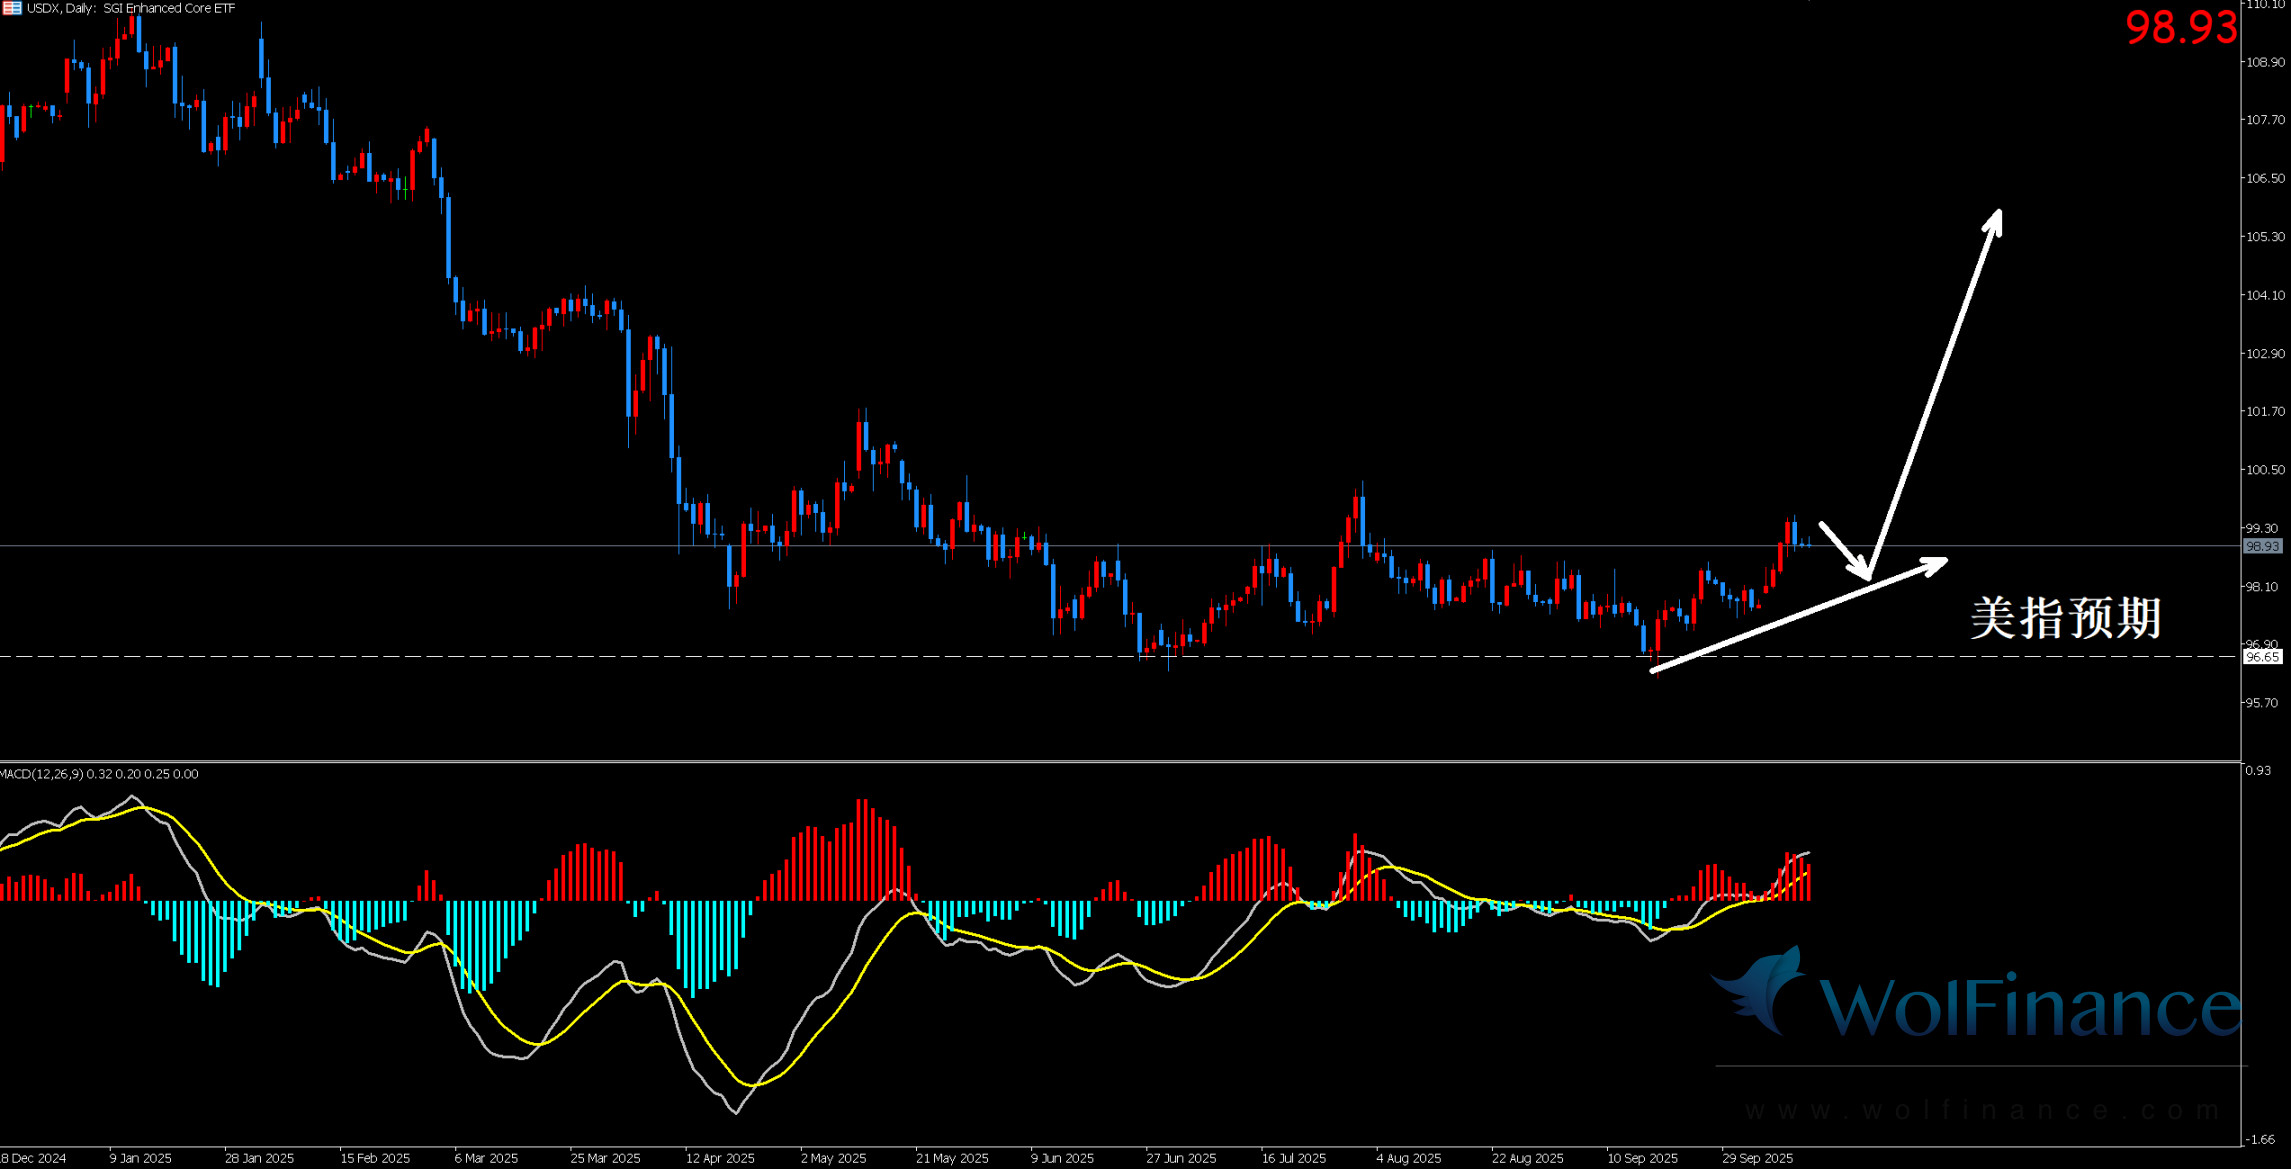Image resolution: width=2291 pixels, height=1169 pixels.
Task: Select the short downward white arrow head
Action: pos(1864,573)
